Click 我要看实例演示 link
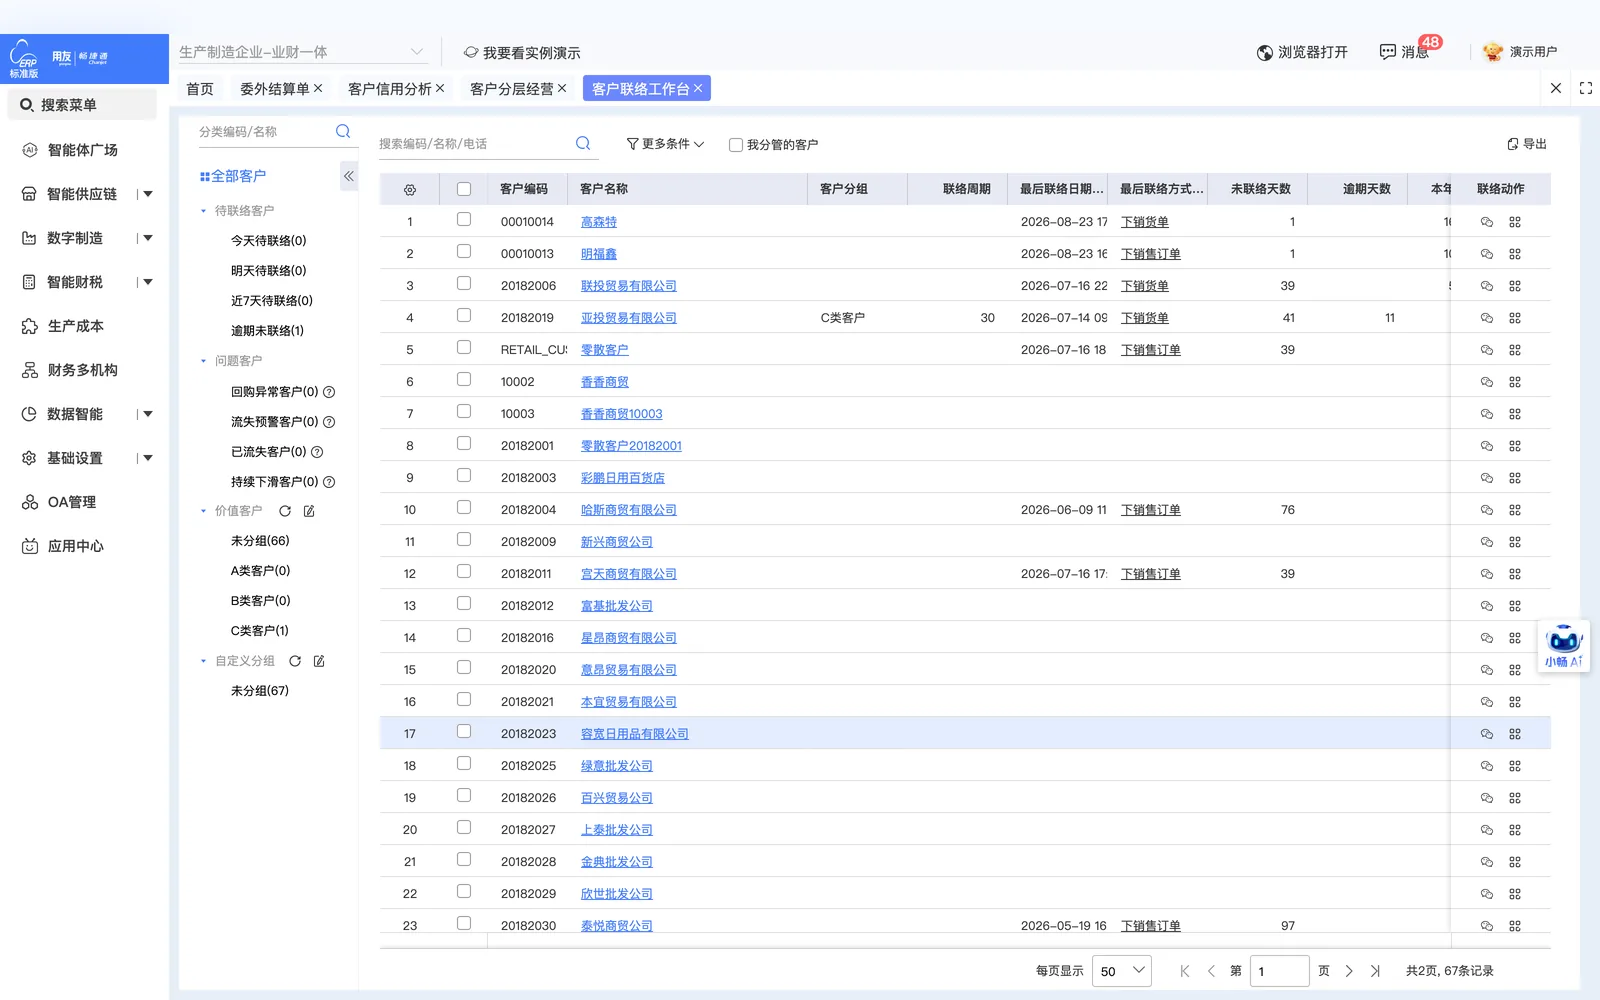1600x1000 pixels. [x=521, y=52]
